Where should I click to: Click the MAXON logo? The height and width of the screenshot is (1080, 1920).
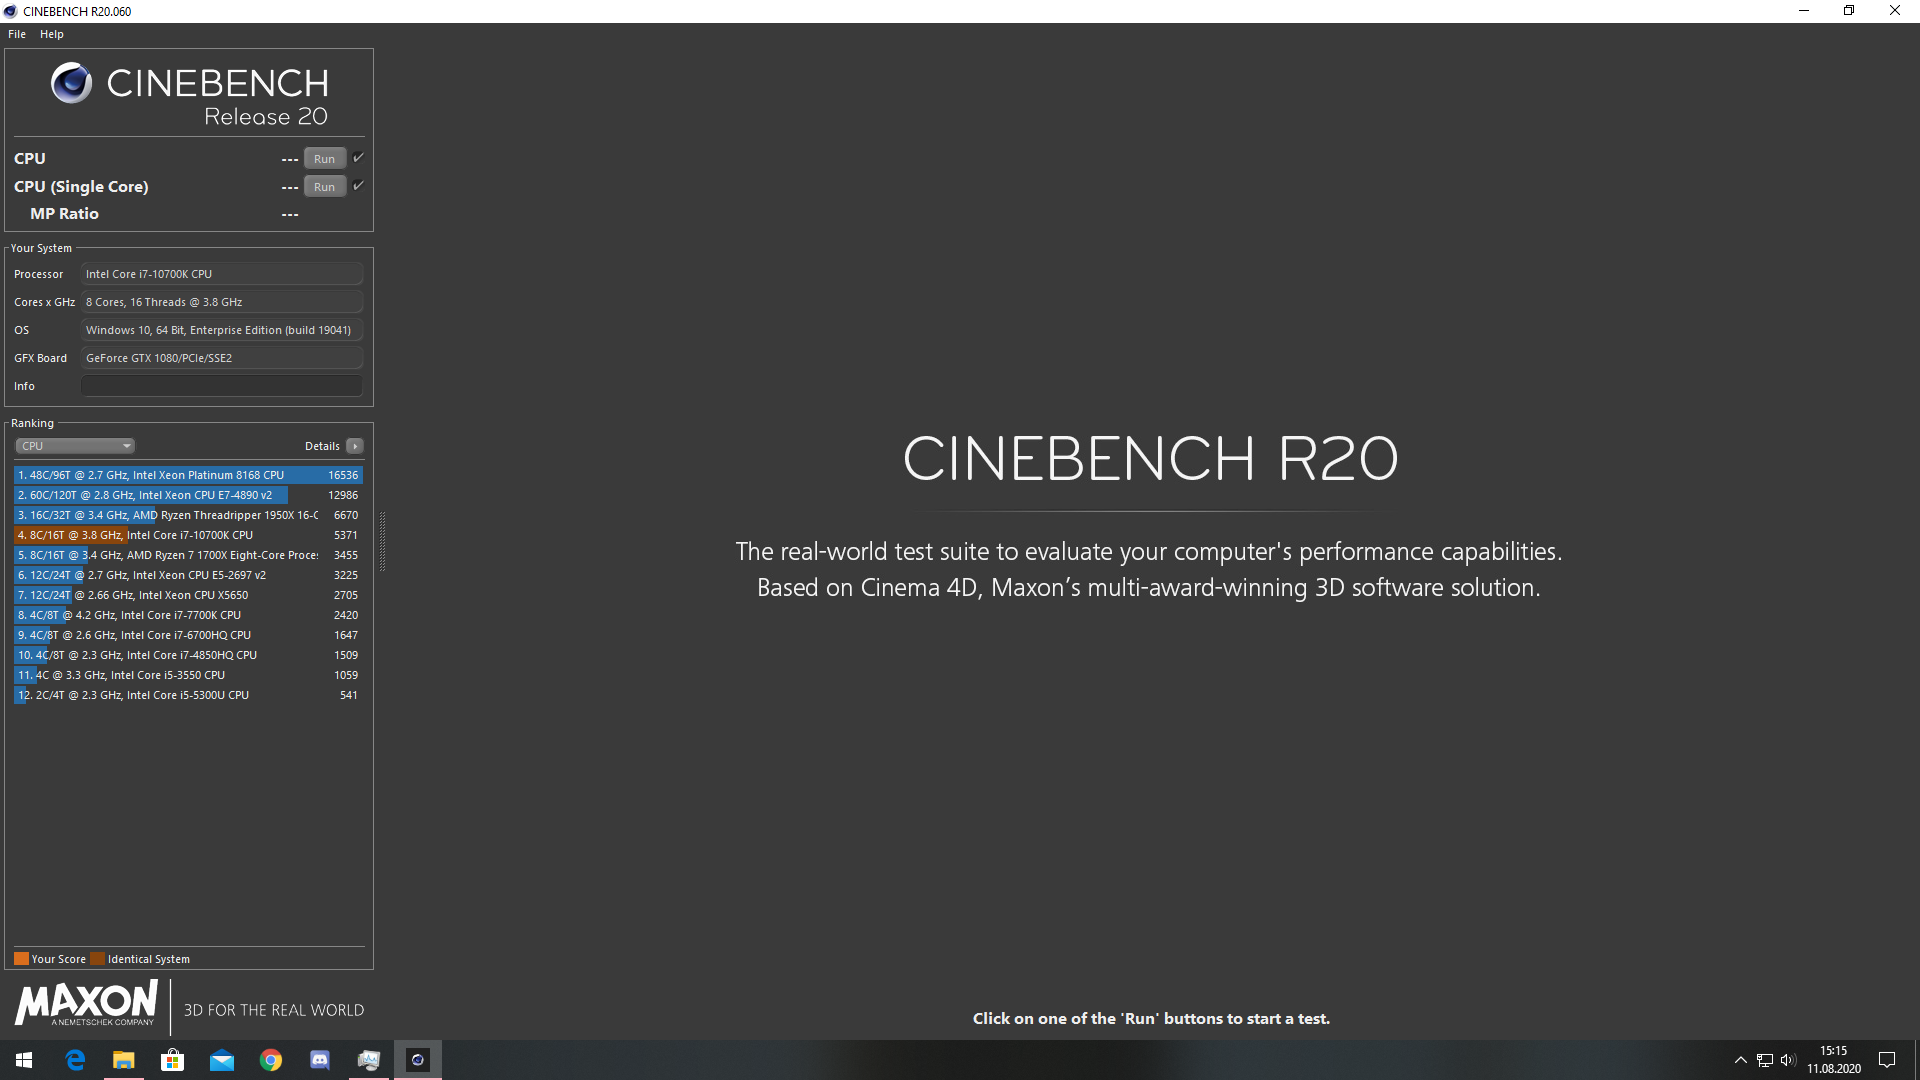[x=86, y=1003]
